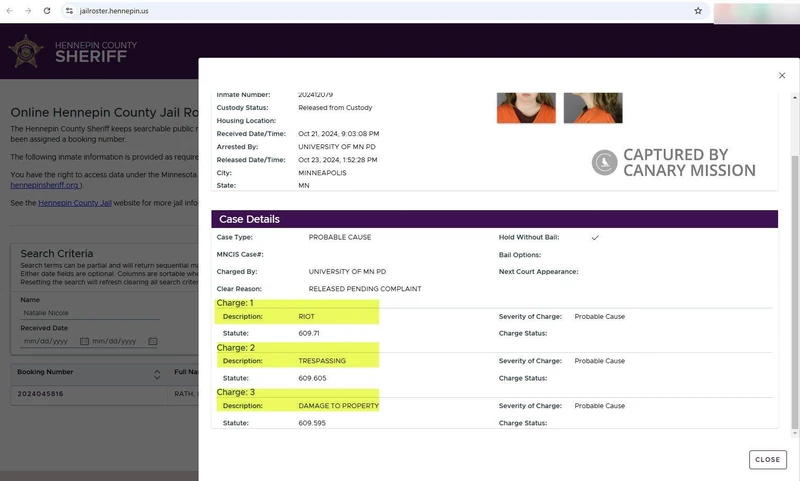
Task: Click the Booking Number column header
Action: pyautogui.click(x=45, y=372)
